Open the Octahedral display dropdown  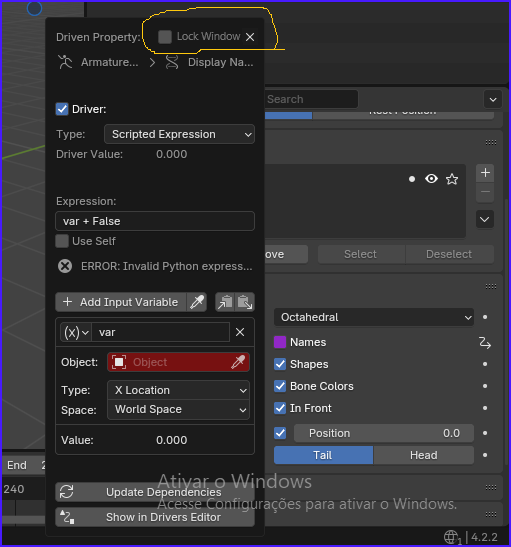click(x=374, y=317)
